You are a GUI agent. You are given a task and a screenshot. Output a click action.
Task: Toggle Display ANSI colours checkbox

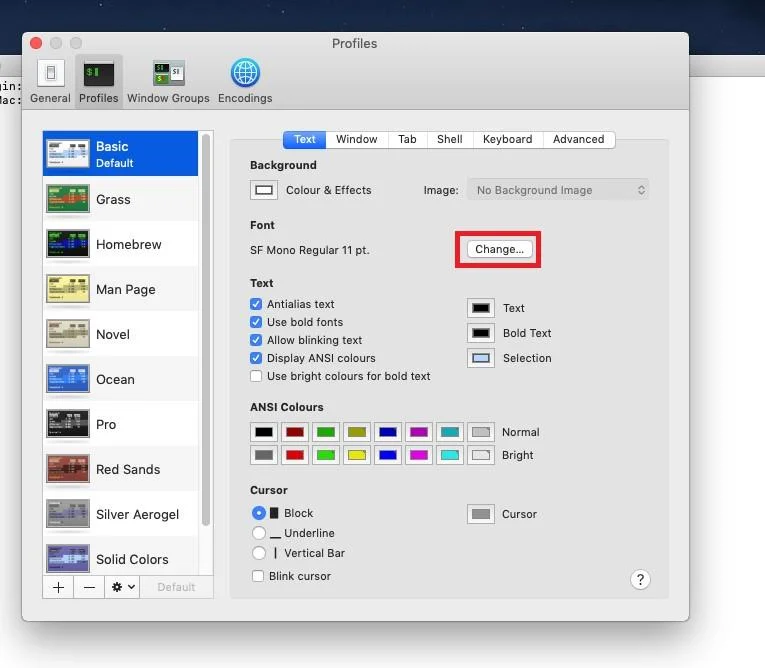(x=256, y=358)
